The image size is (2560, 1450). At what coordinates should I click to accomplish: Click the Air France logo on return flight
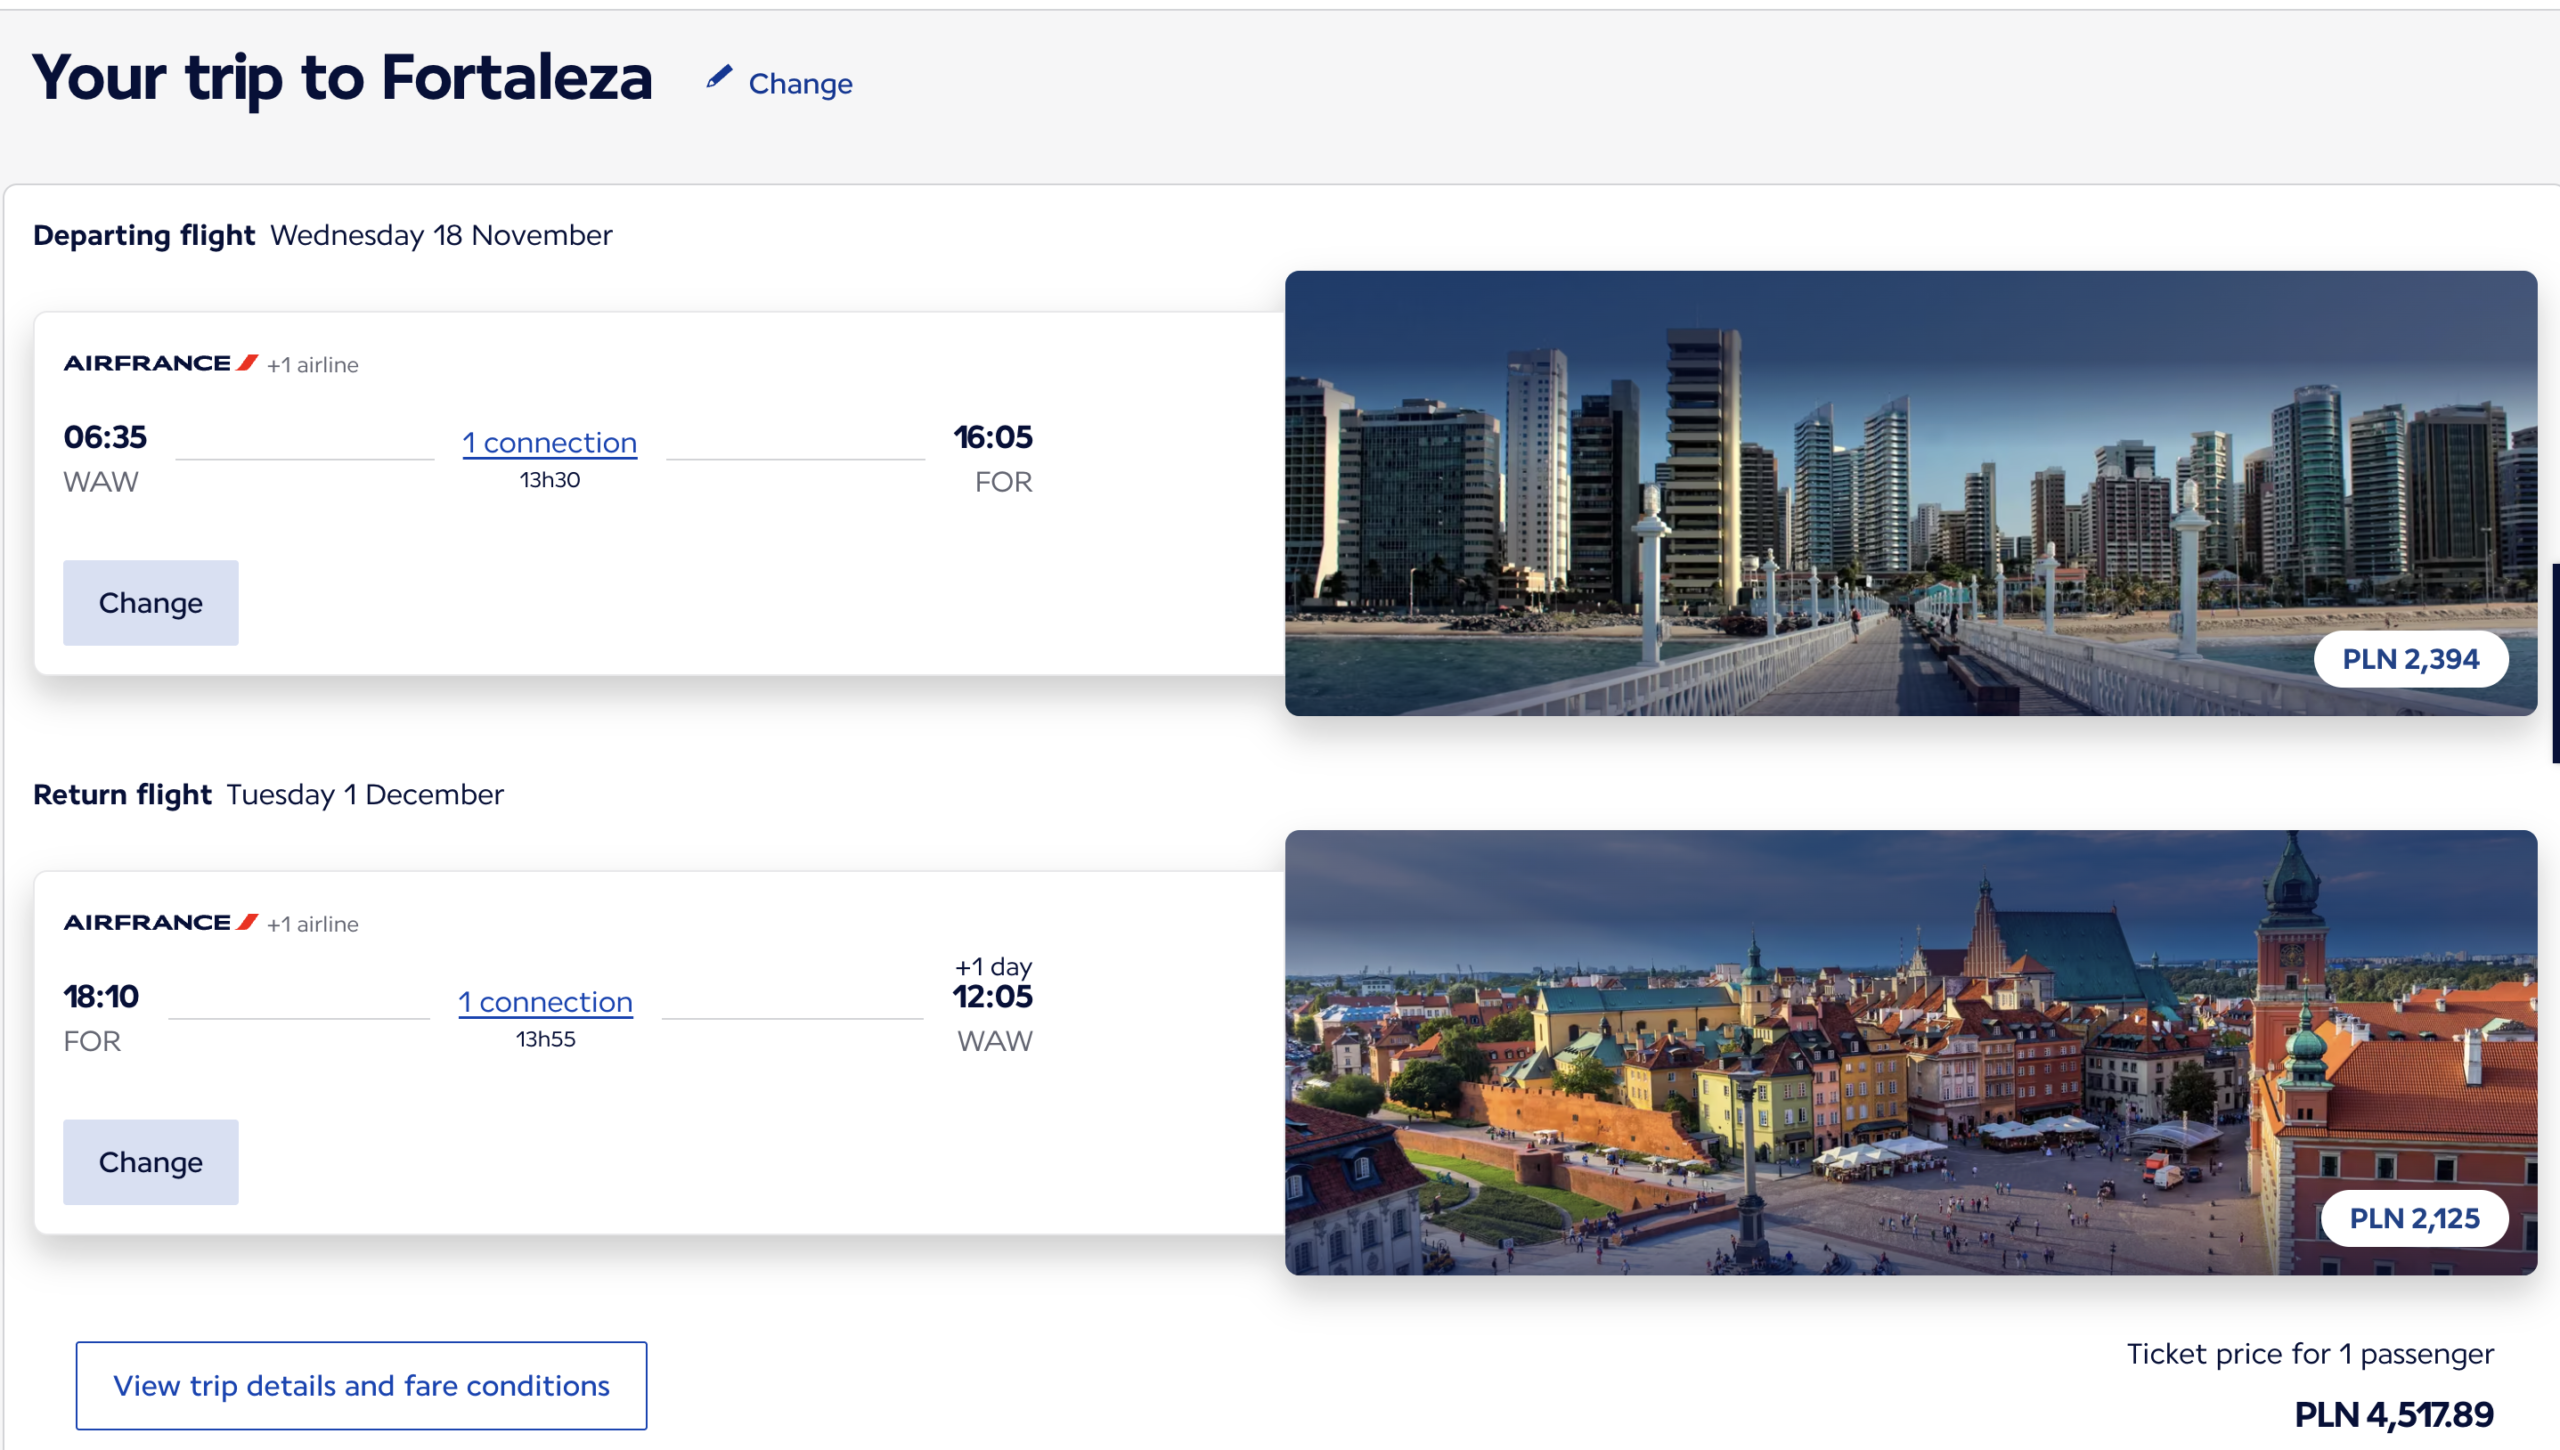point(160,923)
